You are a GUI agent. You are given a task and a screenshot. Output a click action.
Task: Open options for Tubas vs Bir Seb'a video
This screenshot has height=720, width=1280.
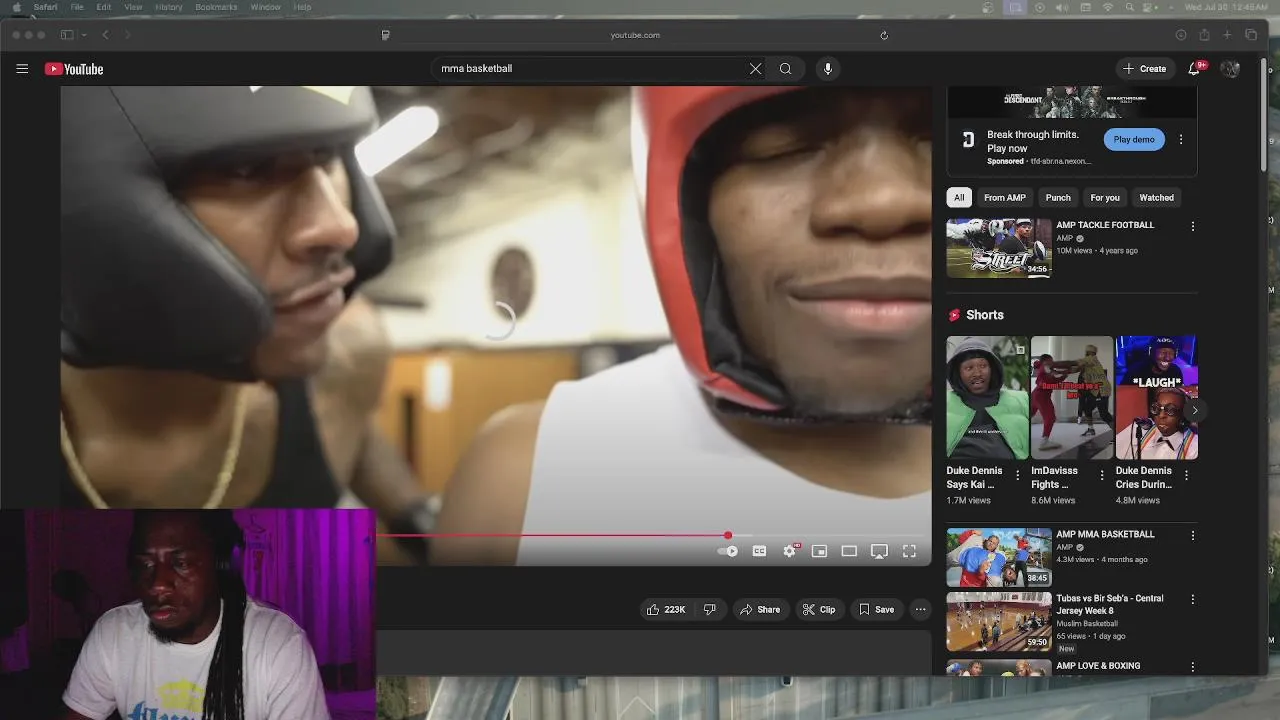1192,599
